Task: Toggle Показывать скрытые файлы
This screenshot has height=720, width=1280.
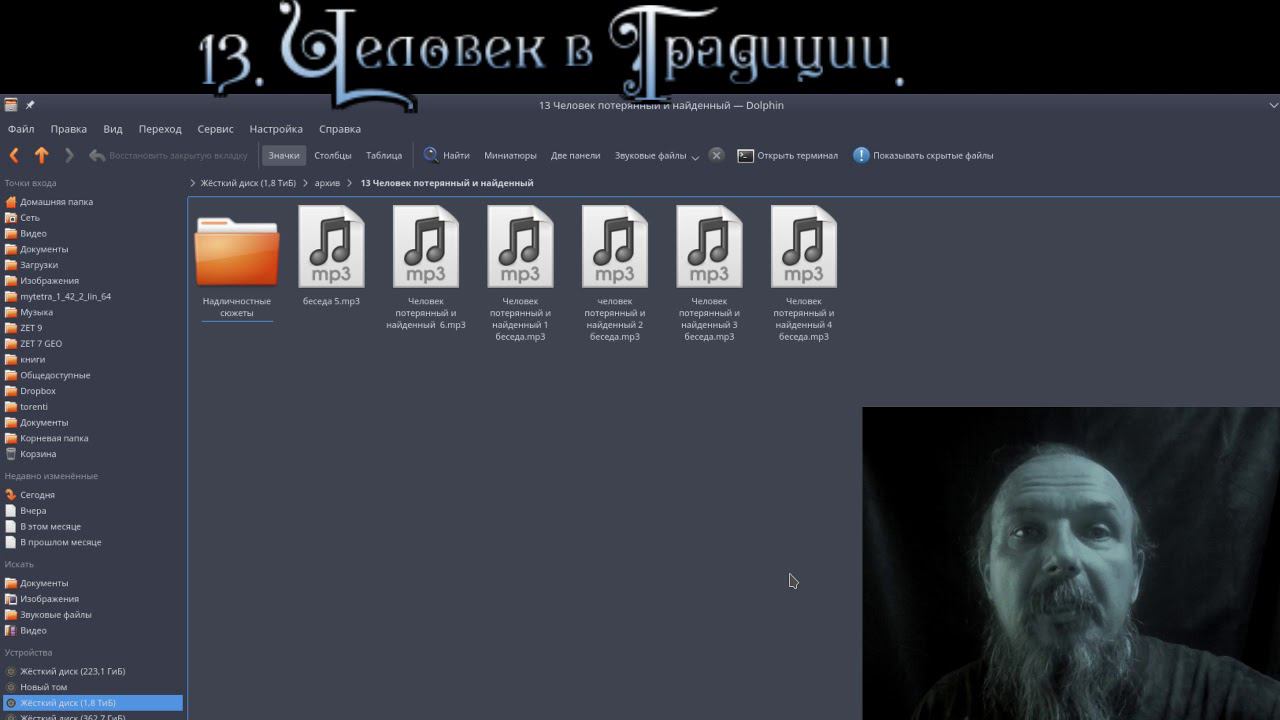Action: 923,155
